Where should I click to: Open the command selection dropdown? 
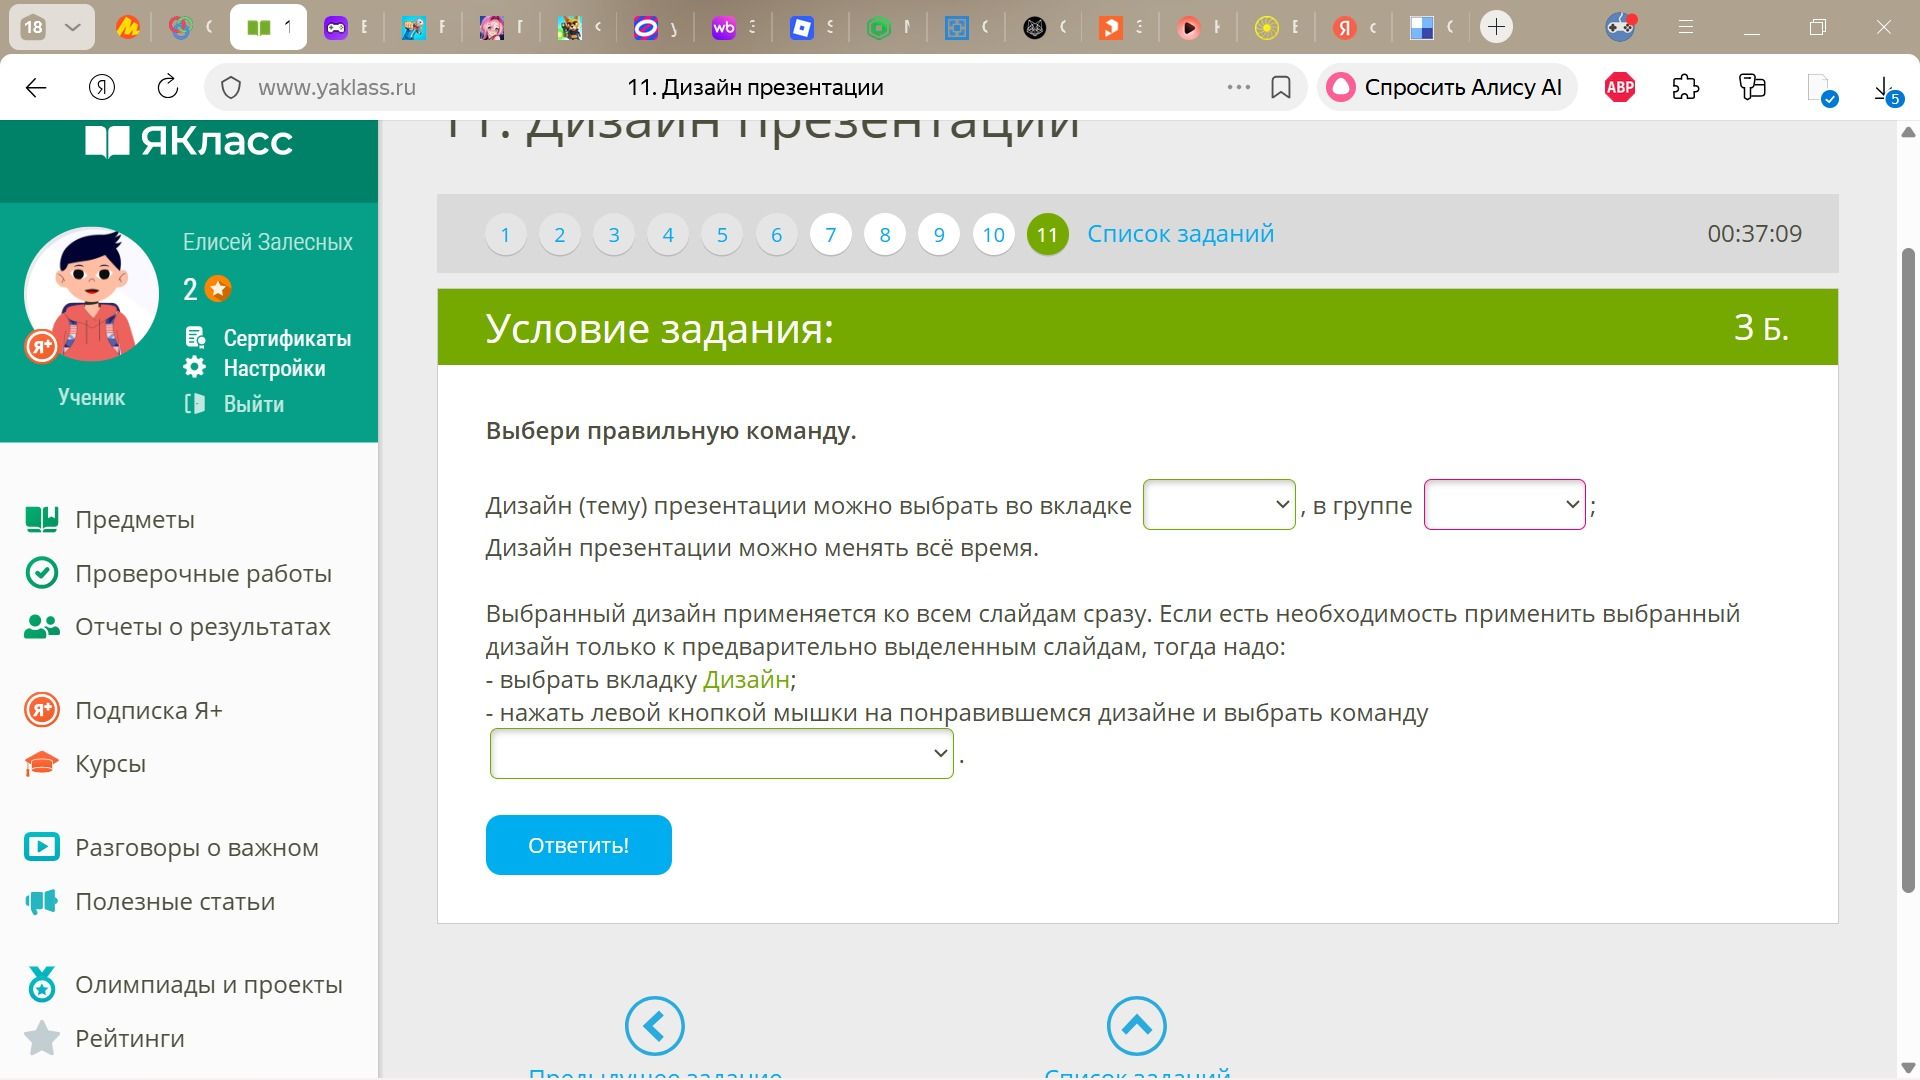721,754
